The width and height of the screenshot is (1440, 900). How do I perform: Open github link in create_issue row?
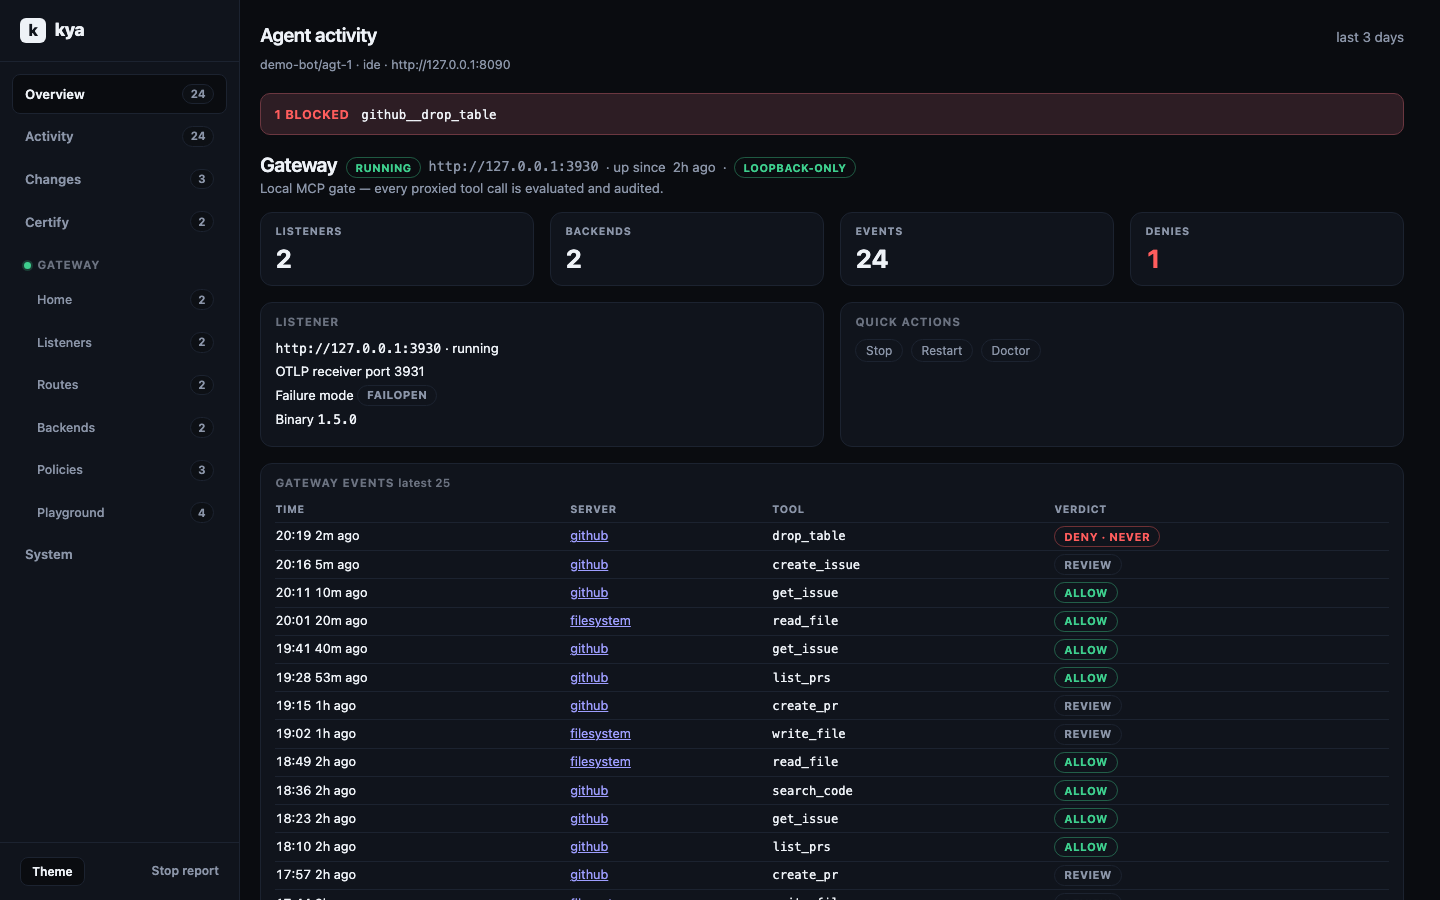589,564
